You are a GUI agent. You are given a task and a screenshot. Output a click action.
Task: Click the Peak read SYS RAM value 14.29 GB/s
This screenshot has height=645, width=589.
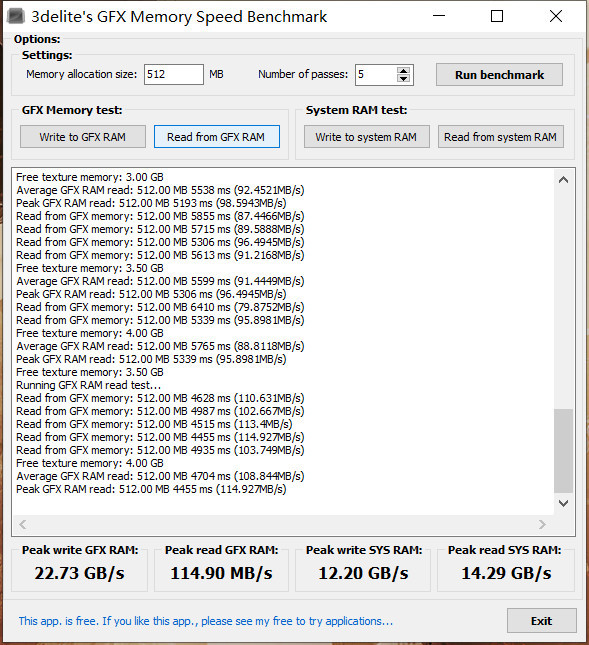click(x=506, y=573)
